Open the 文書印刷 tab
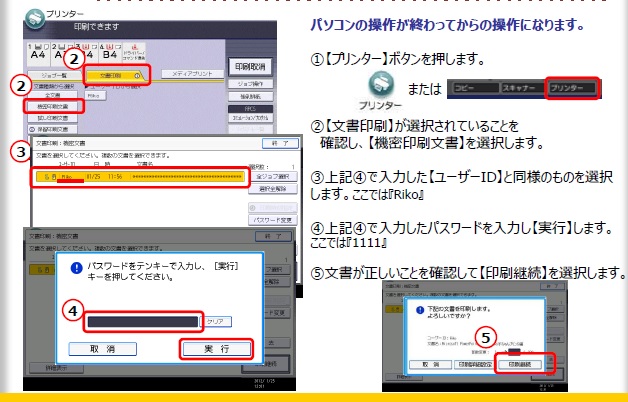The height and width of the screenshot is (402, 628). 116,75
